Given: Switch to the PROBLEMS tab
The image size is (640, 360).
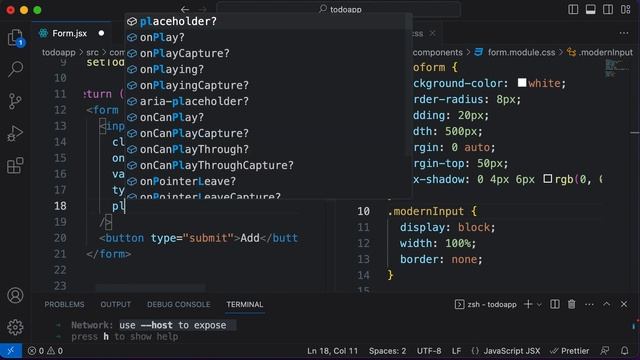Looking at the screenshot, I should click(x=64, y=304).
